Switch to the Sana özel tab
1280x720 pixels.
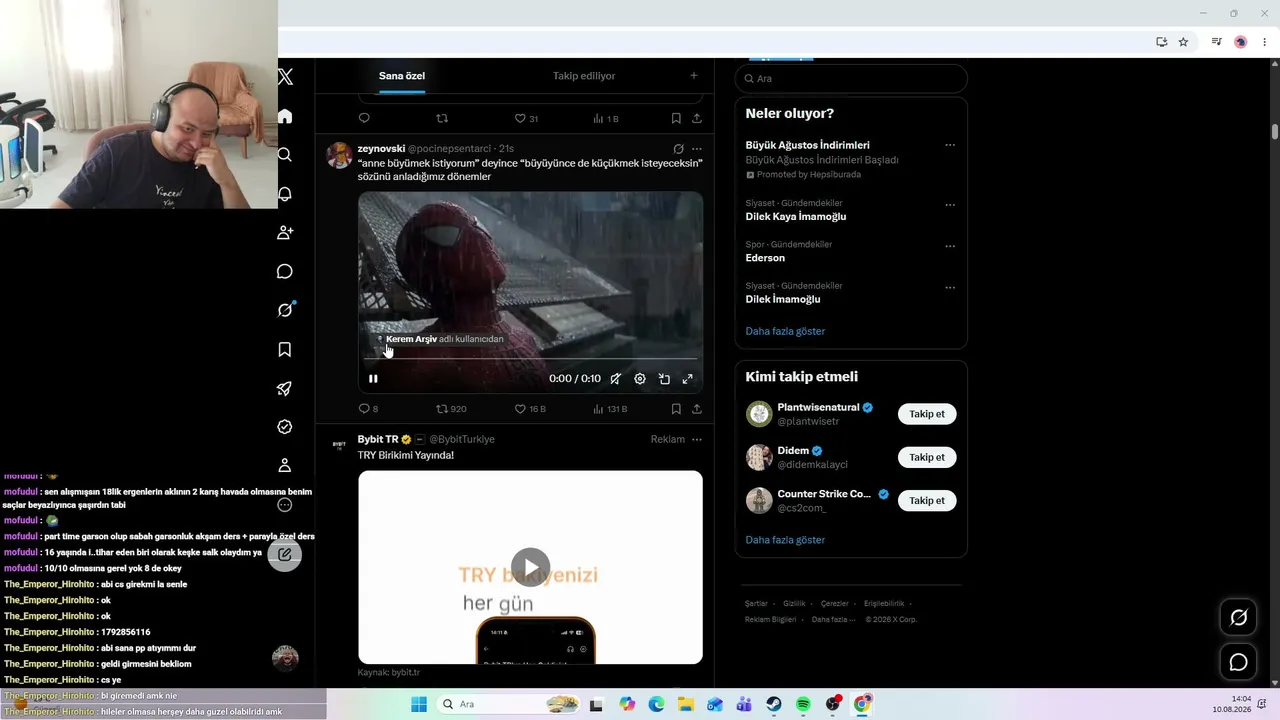click(x=402, y=76)
